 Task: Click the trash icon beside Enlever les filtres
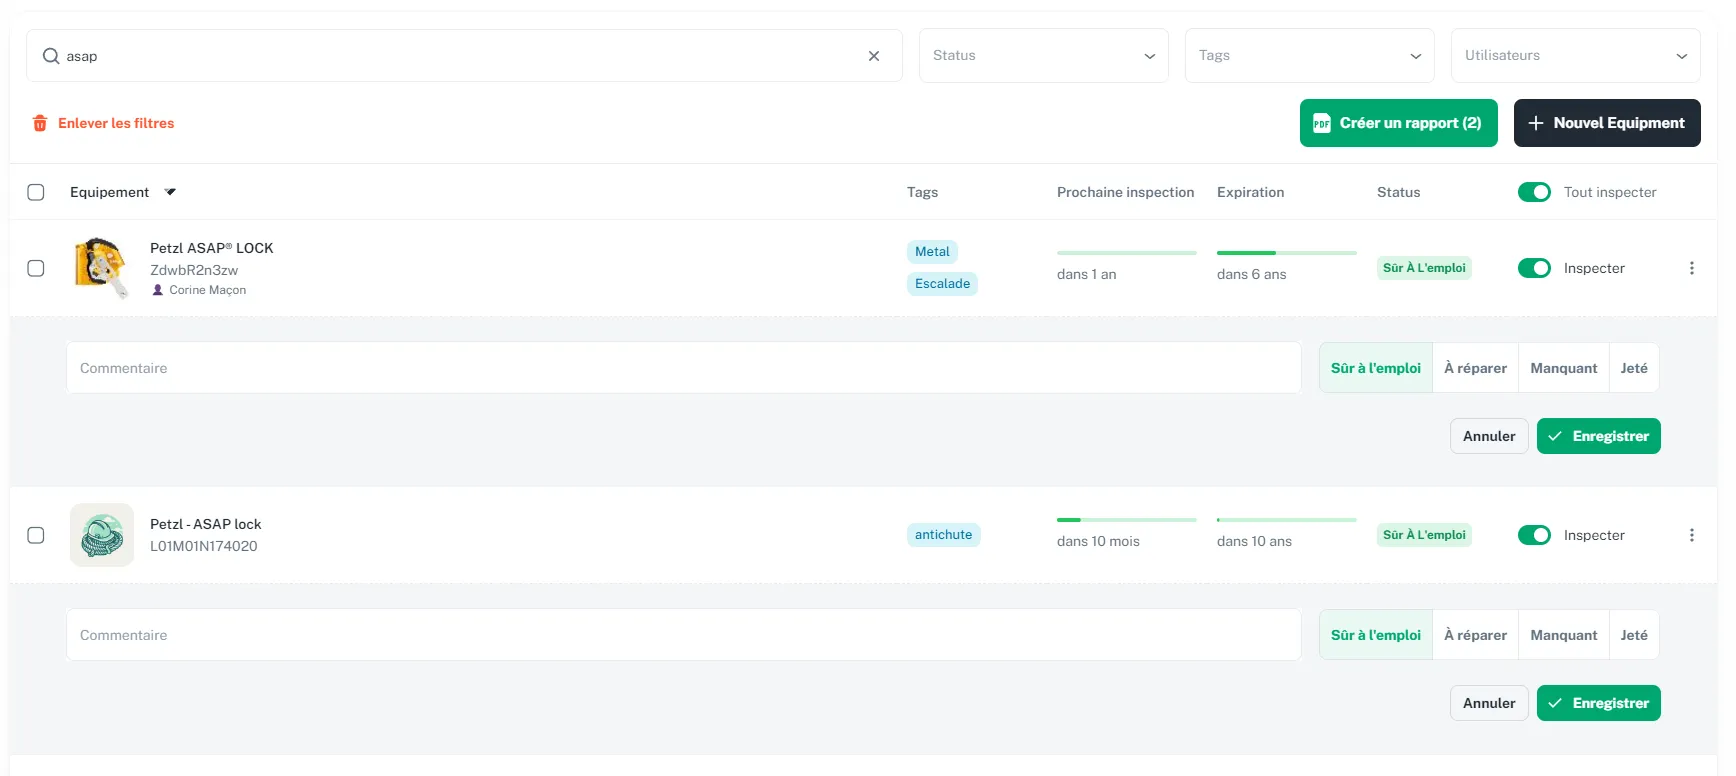click(x=40, y=123)
